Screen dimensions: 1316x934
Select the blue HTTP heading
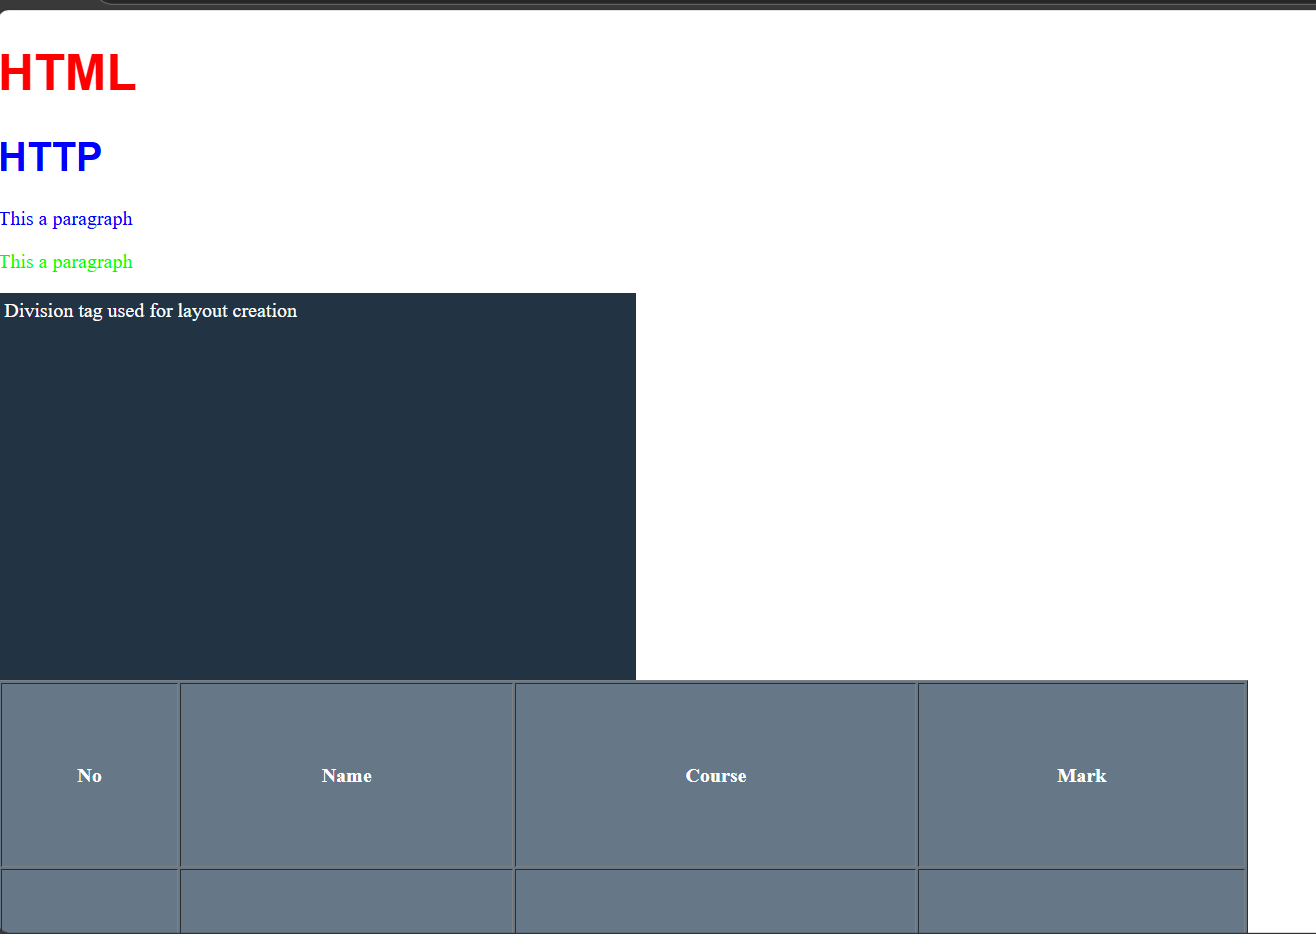50,155
